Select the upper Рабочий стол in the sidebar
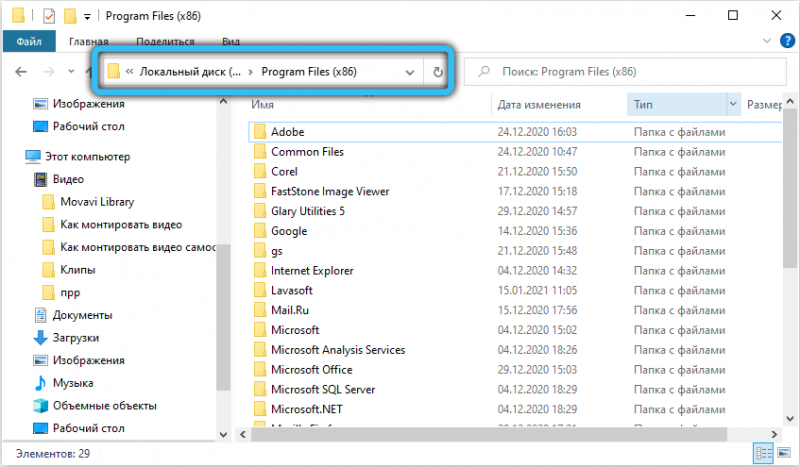The image size is (800, 467). (x=80, y=127)
